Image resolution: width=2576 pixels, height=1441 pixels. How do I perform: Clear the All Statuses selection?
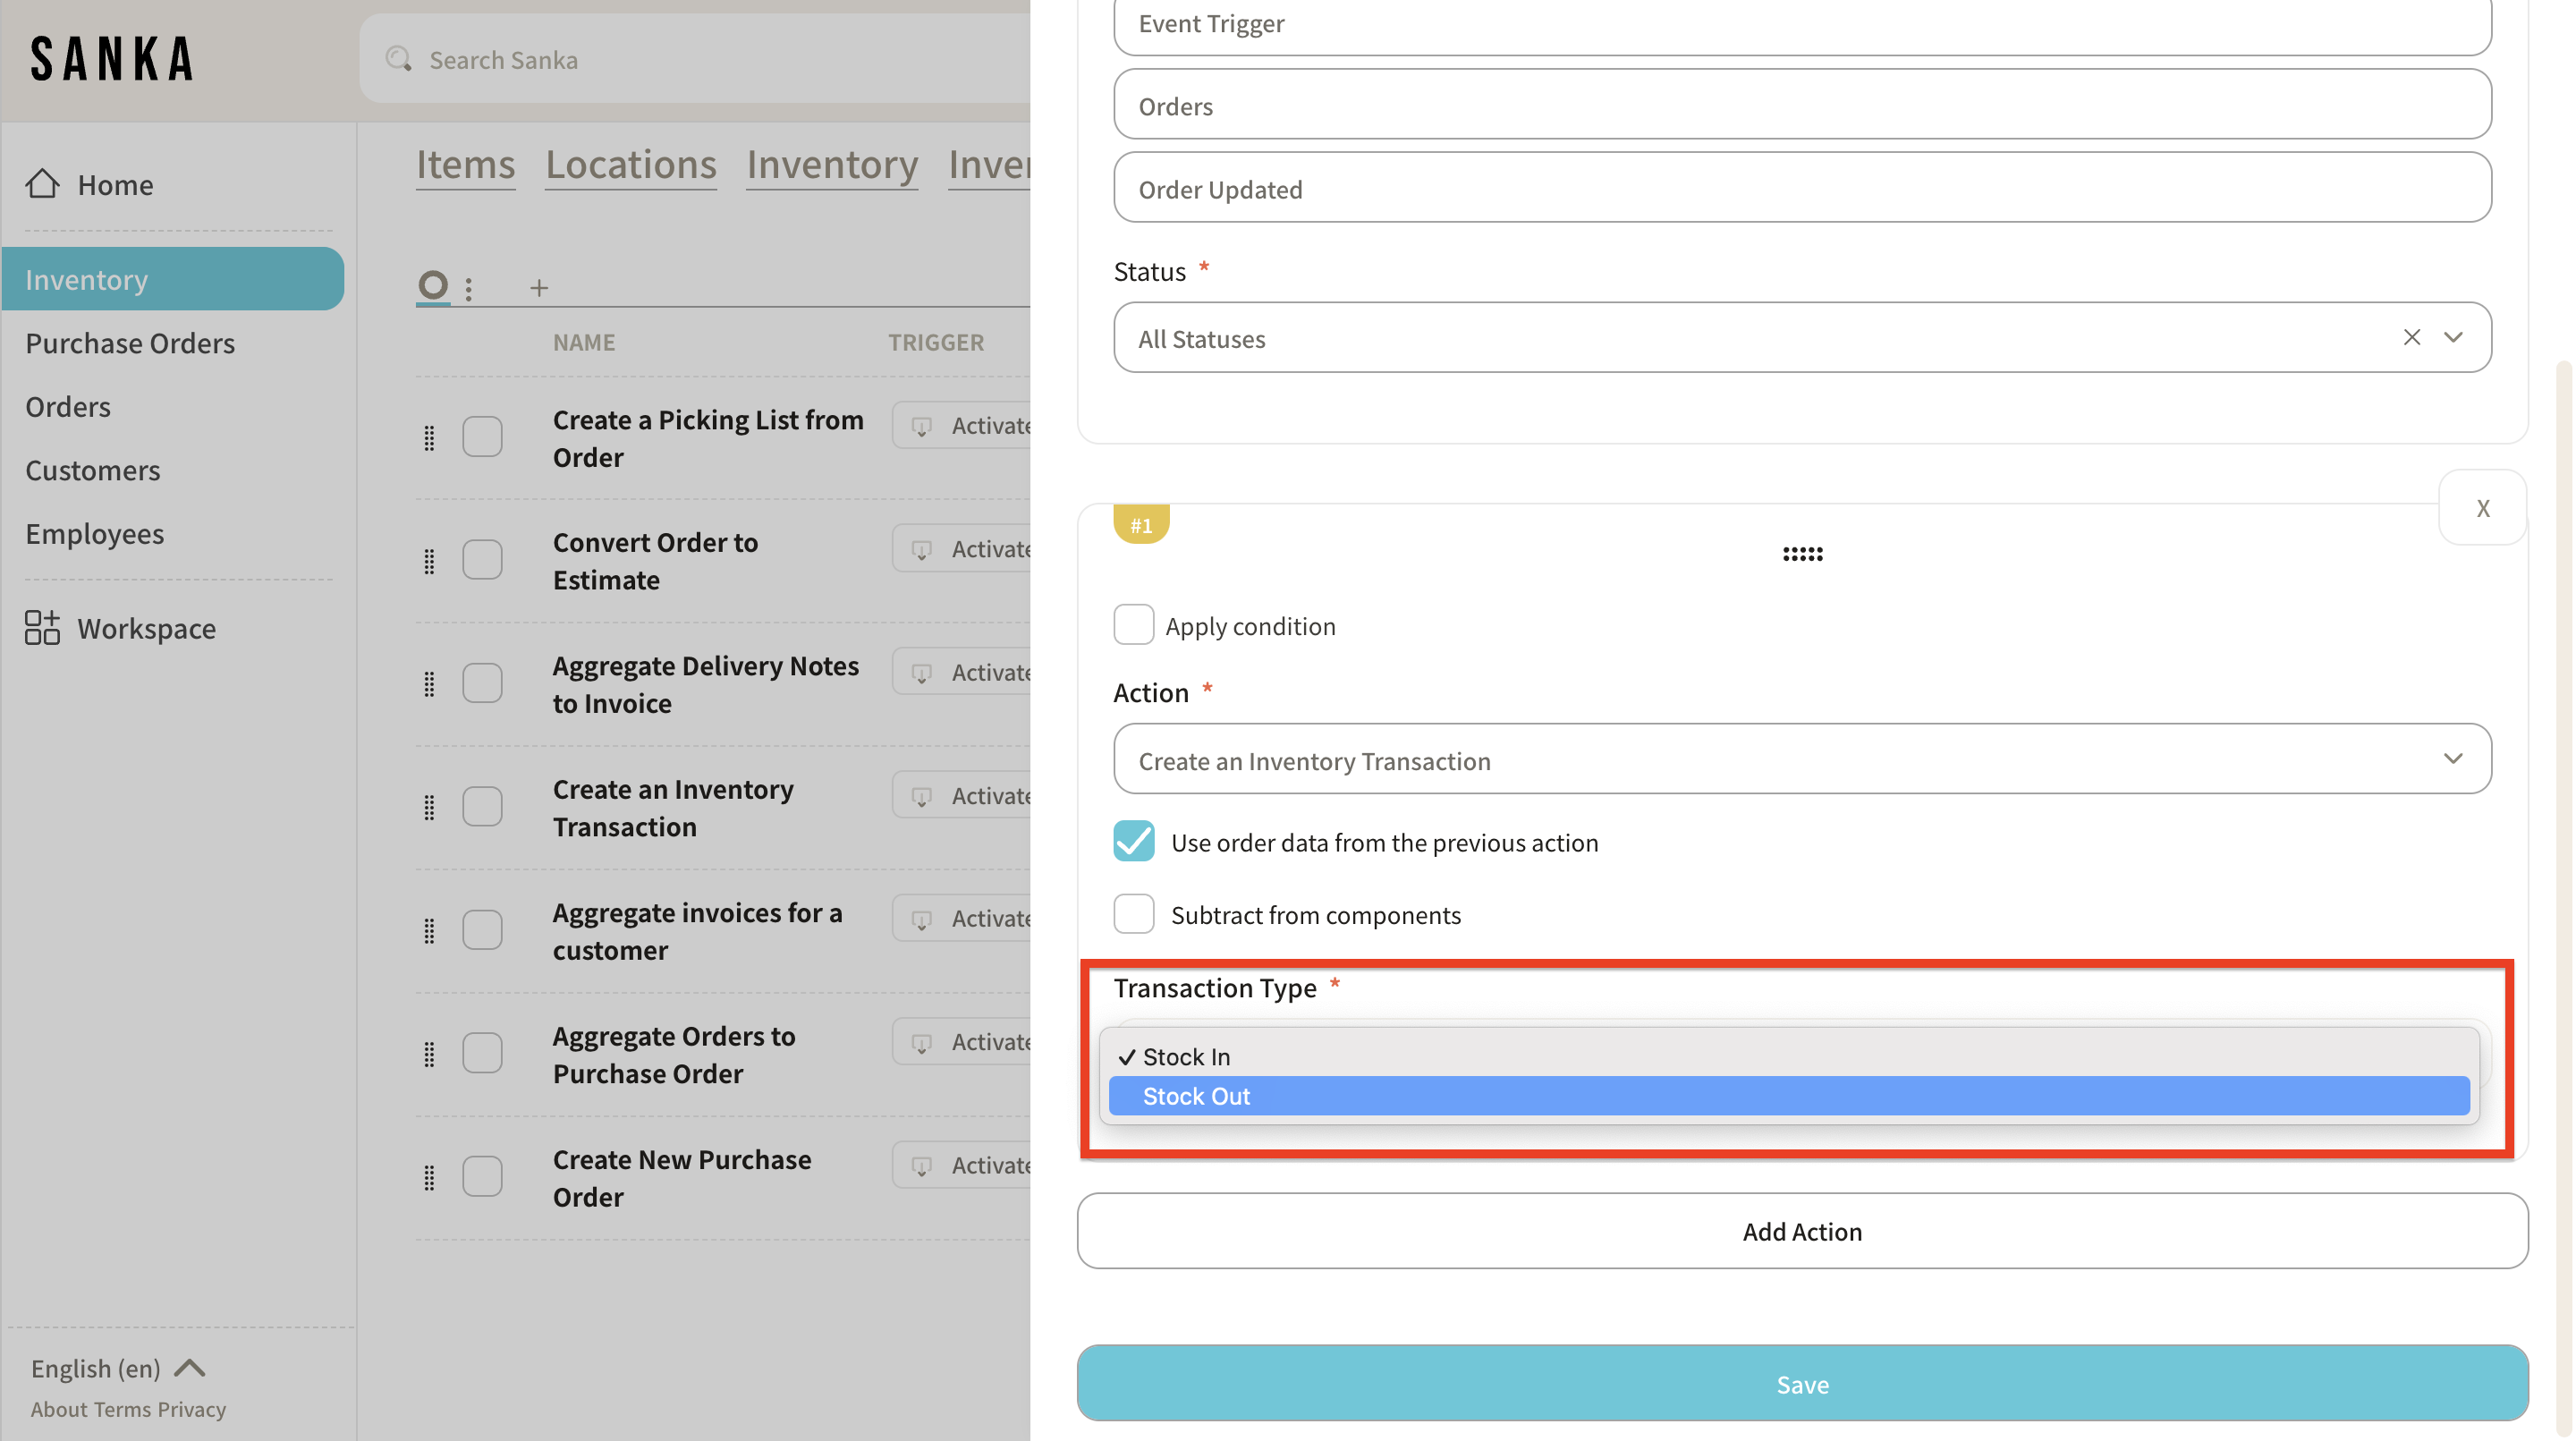2411,338
